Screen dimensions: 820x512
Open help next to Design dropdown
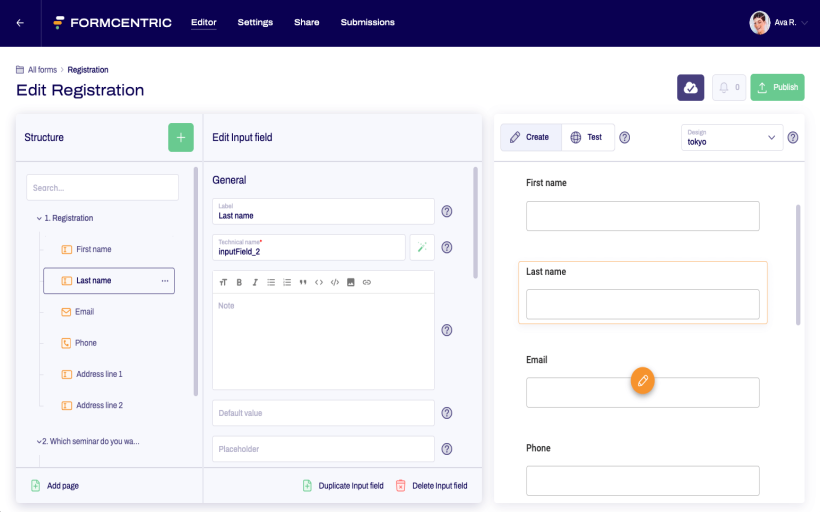tap(793, 138)
